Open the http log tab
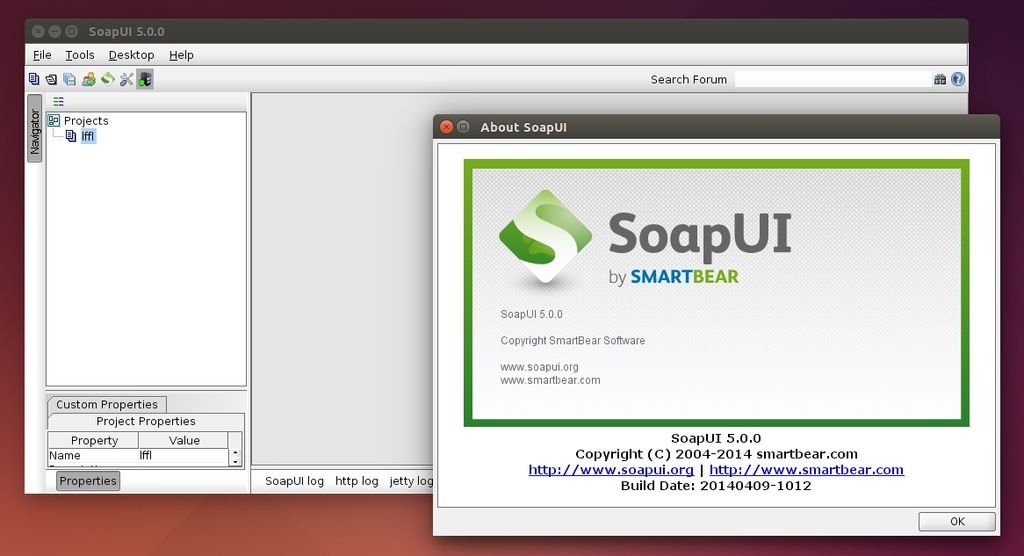 357,481
